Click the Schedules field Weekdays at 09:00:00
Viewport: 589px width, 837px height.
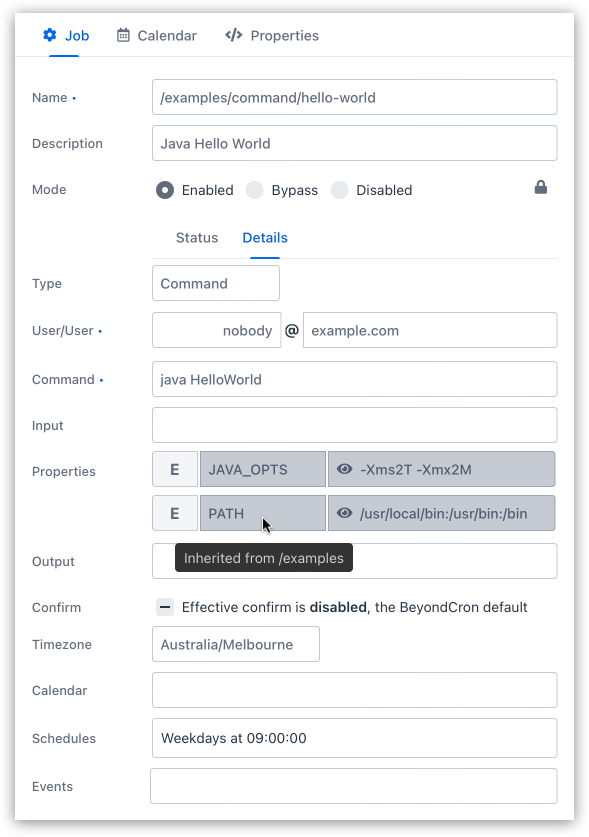tap(355, 738)
